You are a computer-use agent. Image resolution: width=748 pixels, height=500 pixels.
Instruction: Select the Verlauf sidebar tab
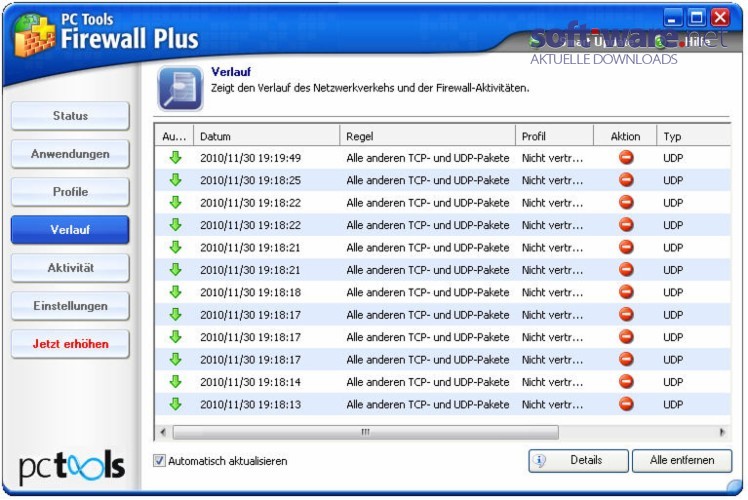[70, 229]
